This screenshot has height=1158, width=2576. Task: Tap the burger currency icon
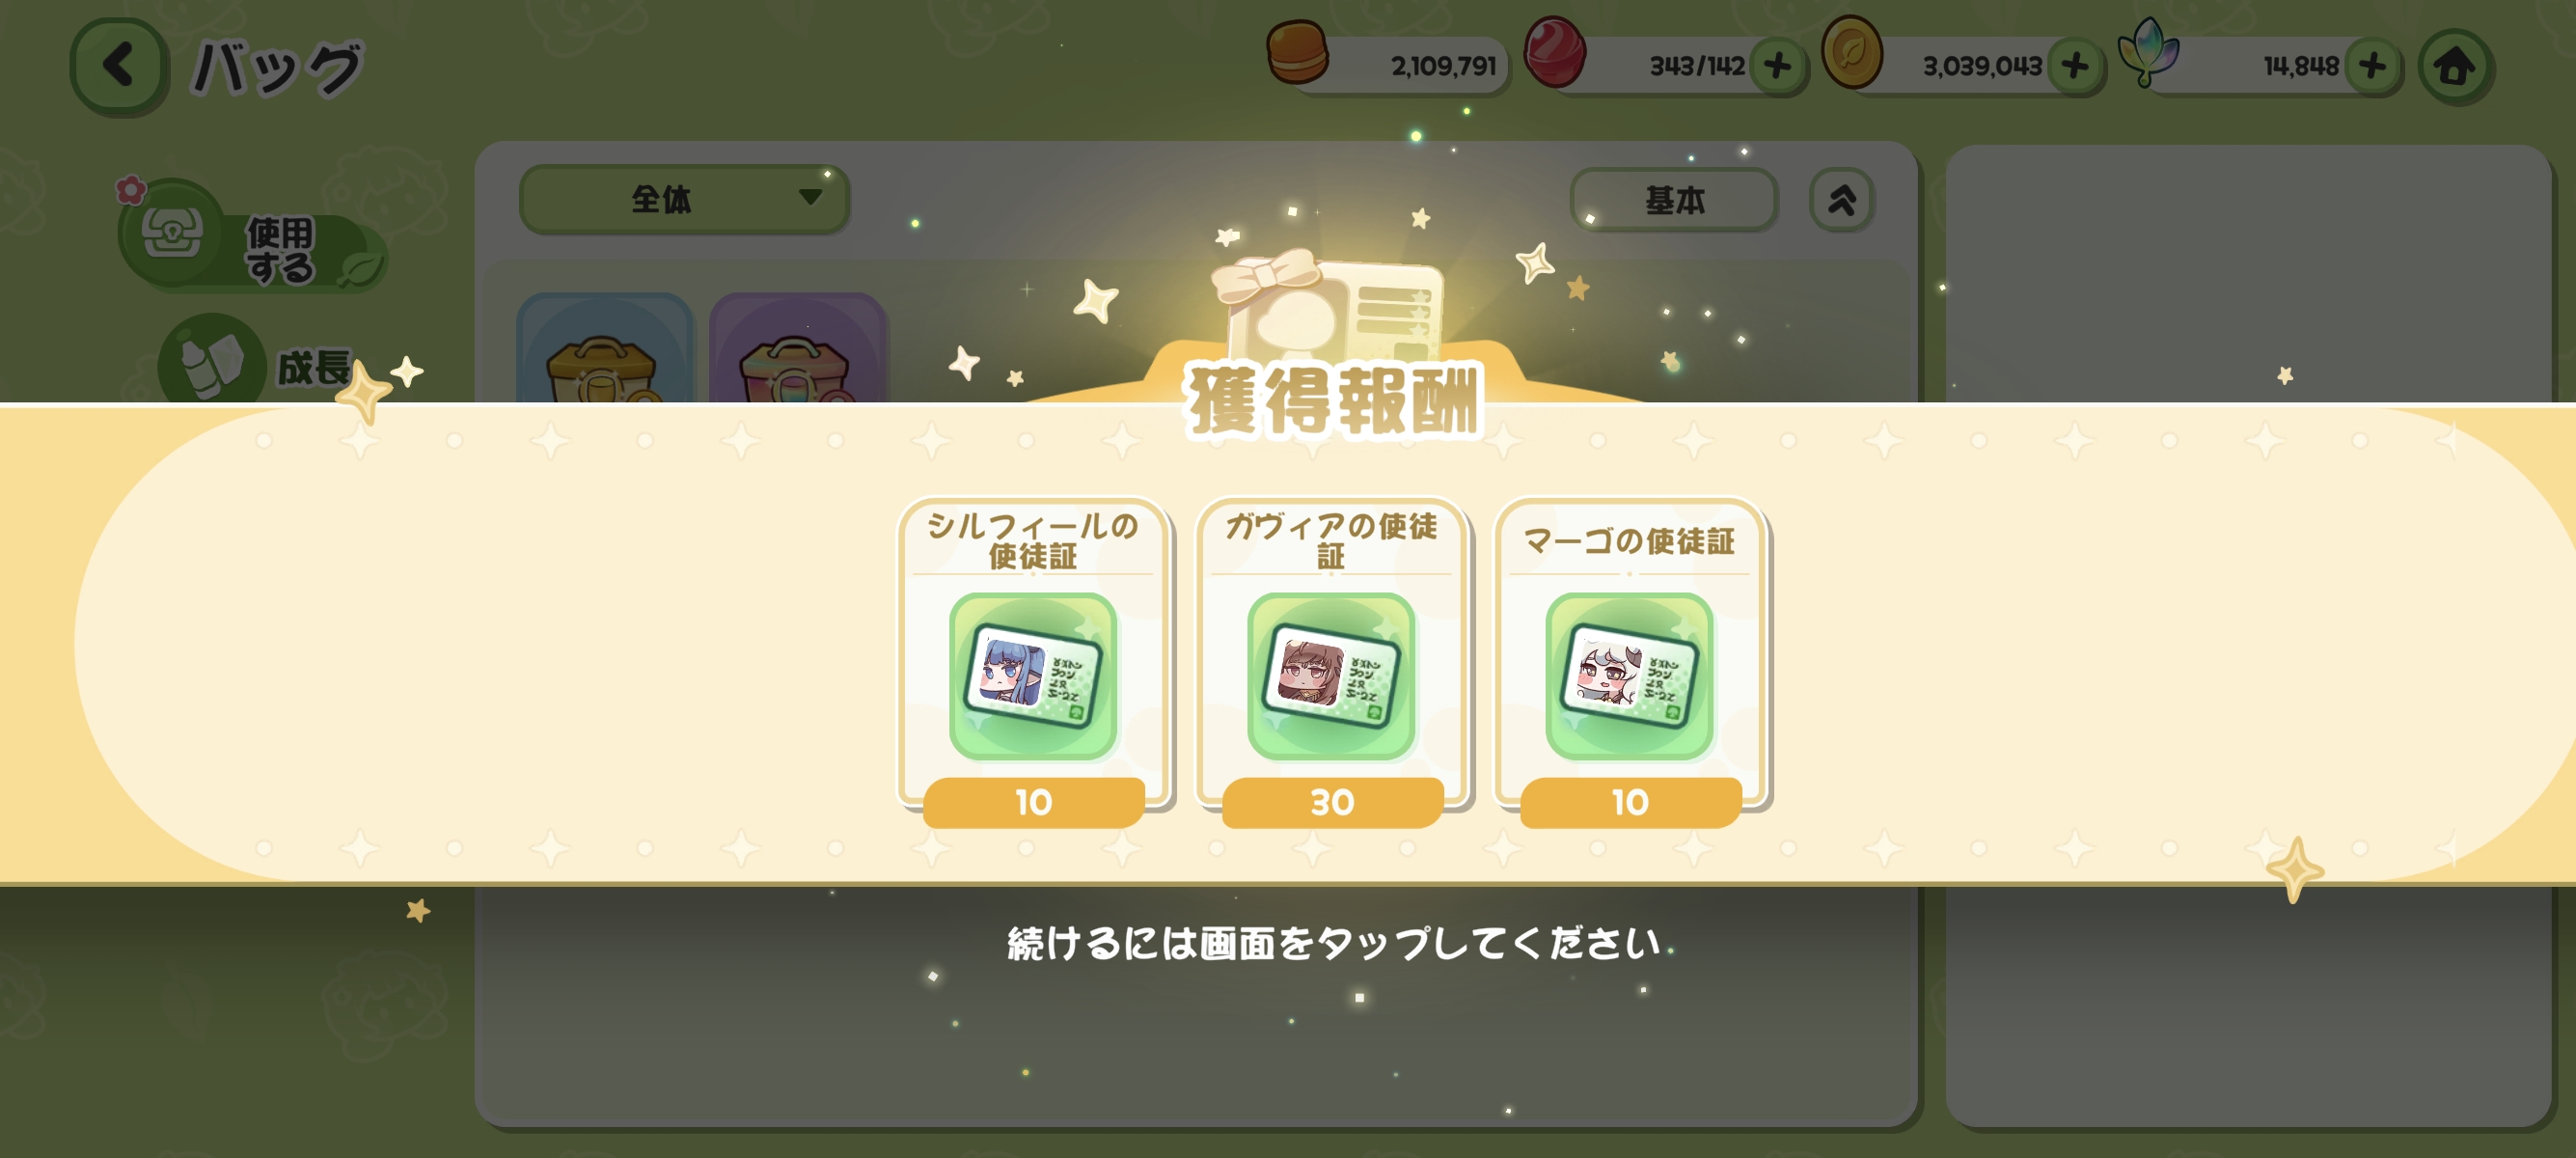(1297, 52)
